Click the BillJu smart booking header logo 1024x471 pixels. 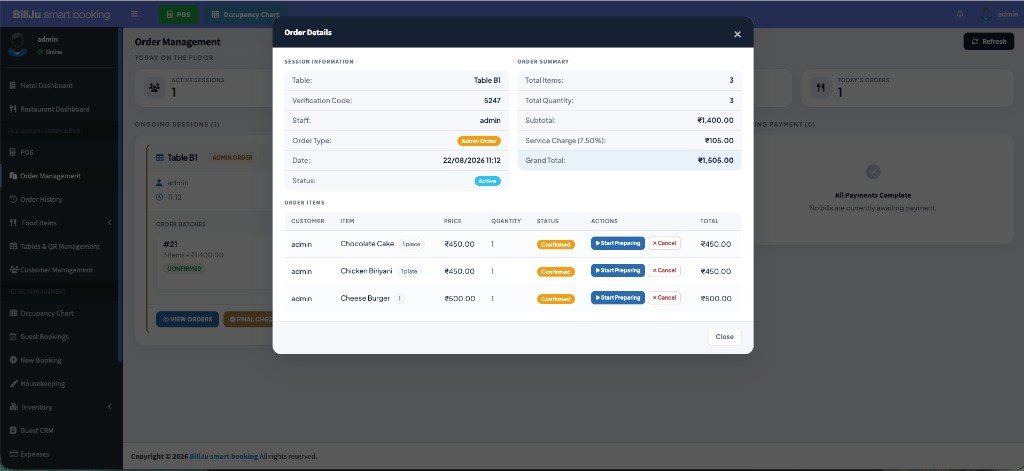[x=61, y=14]
